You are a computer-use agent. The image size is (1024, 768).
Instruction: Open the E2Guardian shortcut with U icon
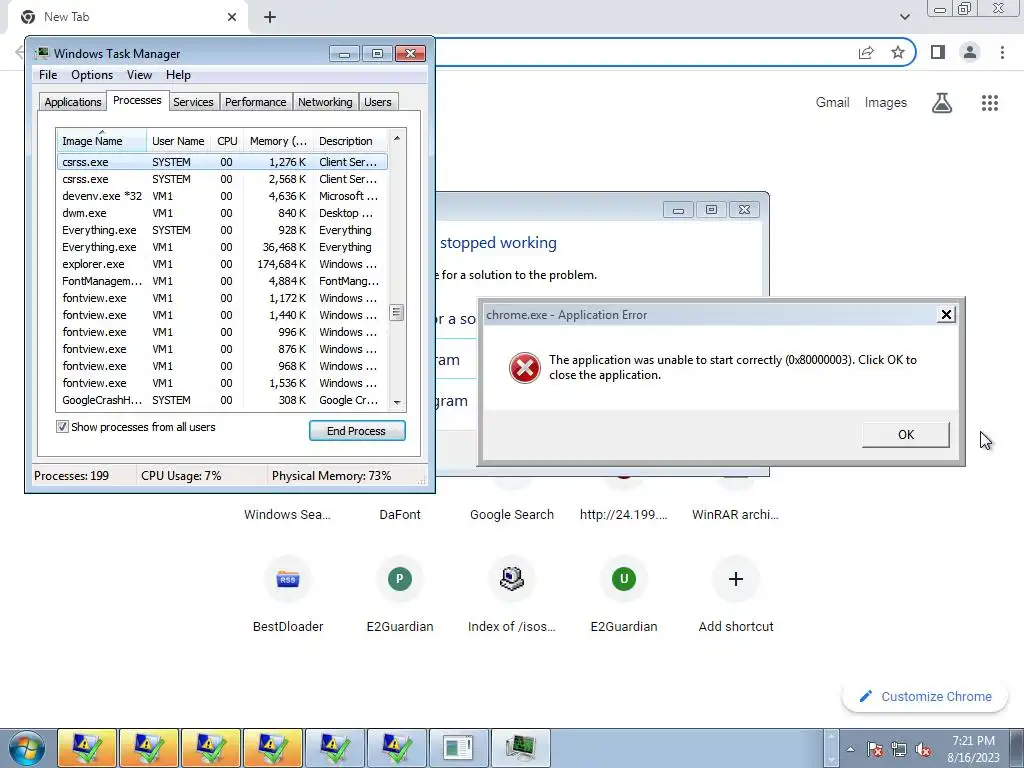pos(624,579)
